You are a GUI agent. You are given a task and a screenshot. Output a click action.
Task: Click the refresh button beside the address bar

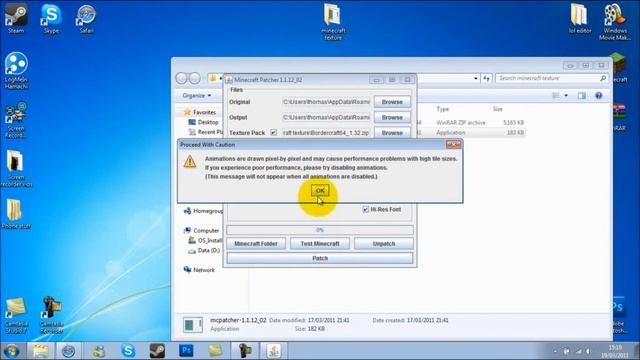(x=487, y=78)
